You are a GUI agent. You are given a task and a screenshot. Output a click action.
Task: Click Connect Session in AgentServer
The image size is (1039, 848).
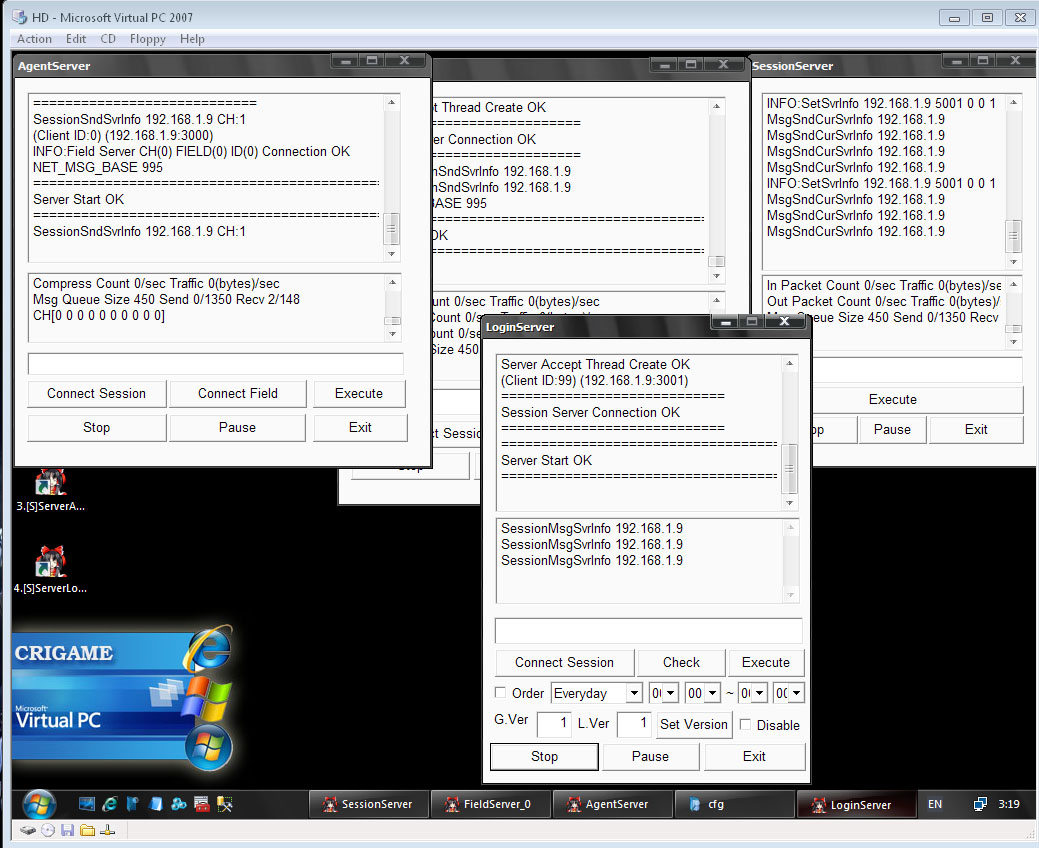97,394
